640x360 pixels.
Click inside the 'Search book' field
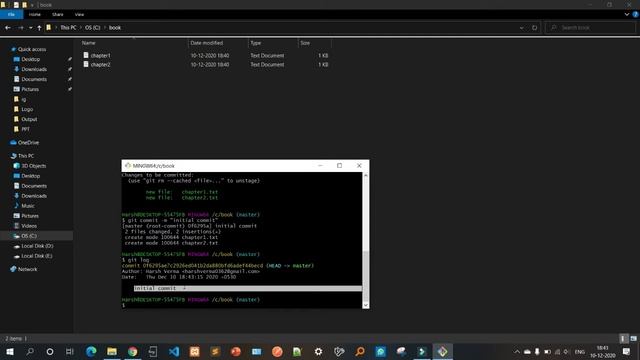coord(590,28)
